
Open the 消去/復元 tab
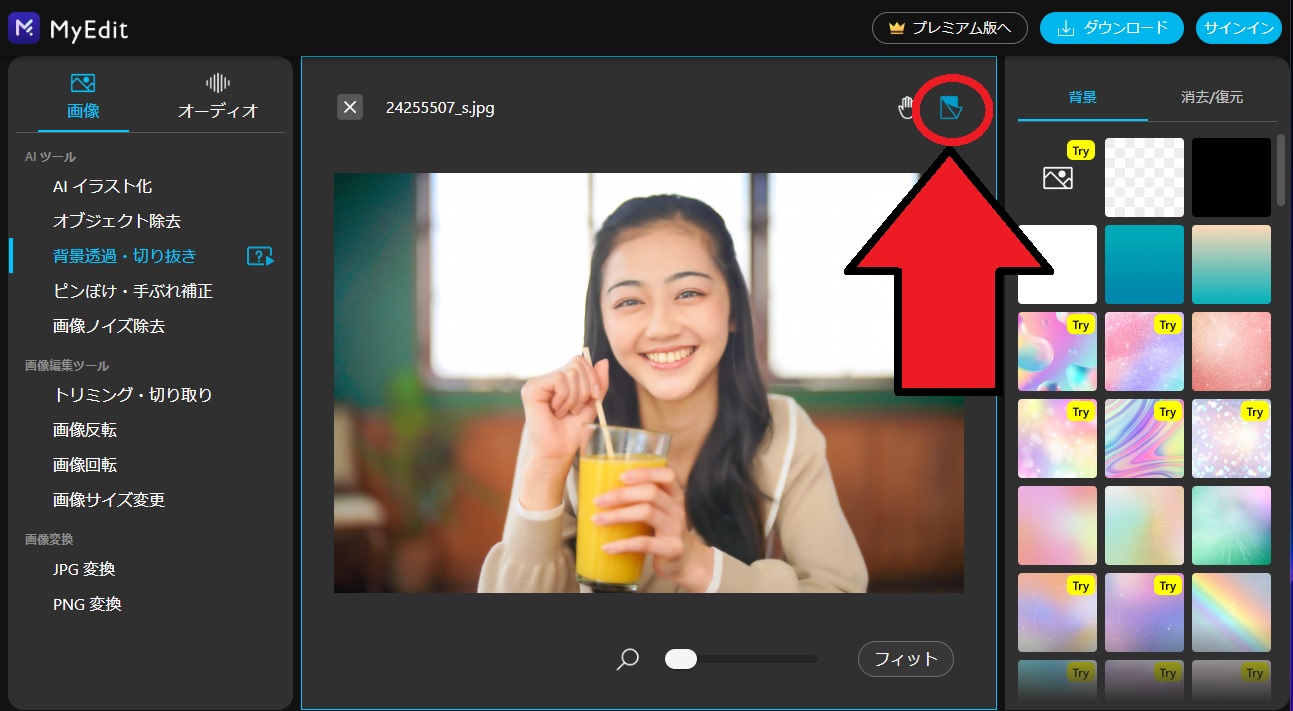1212,97
